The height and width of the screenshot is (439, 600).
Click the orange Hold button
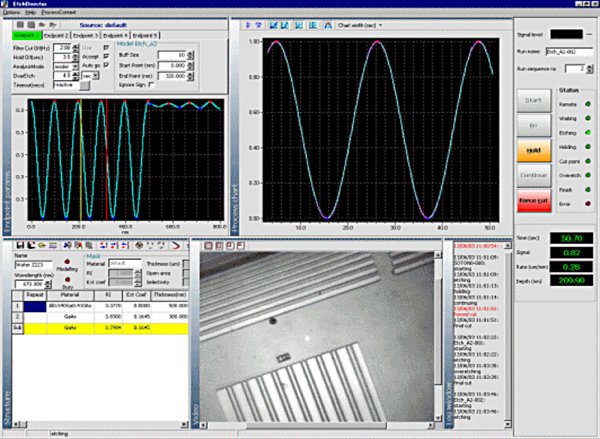(x=534, y=150)
